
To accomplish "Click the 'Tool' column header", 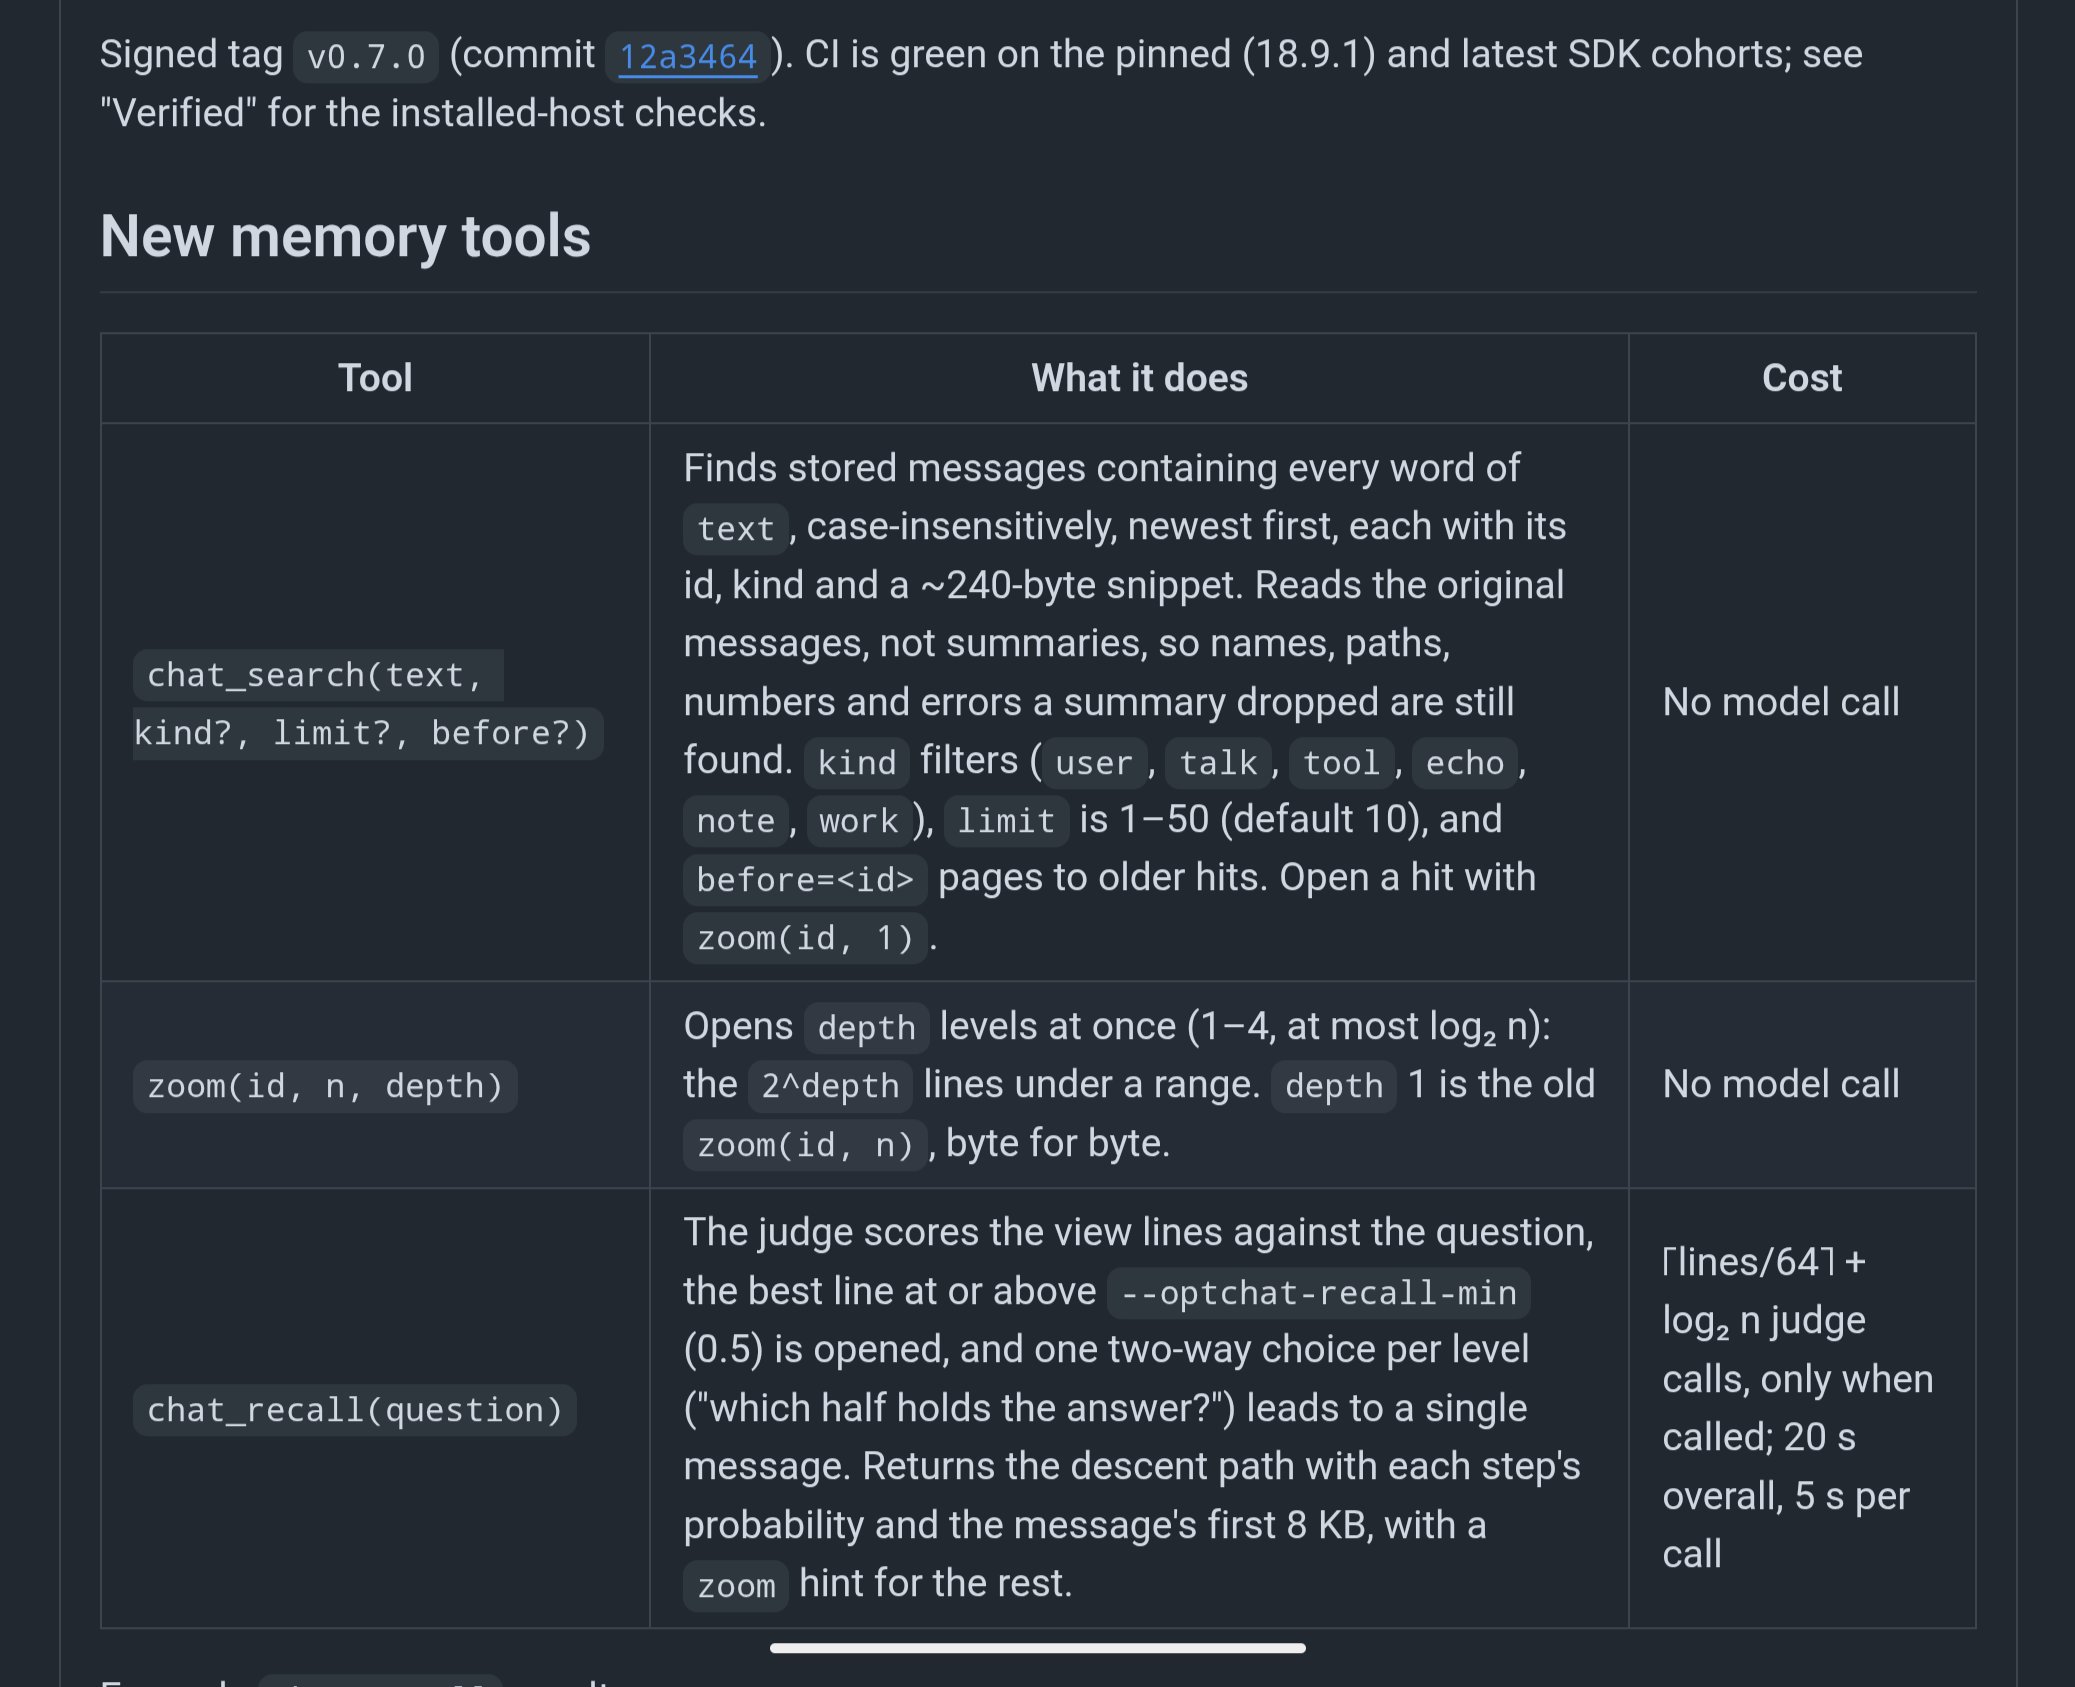I will 375,378.
